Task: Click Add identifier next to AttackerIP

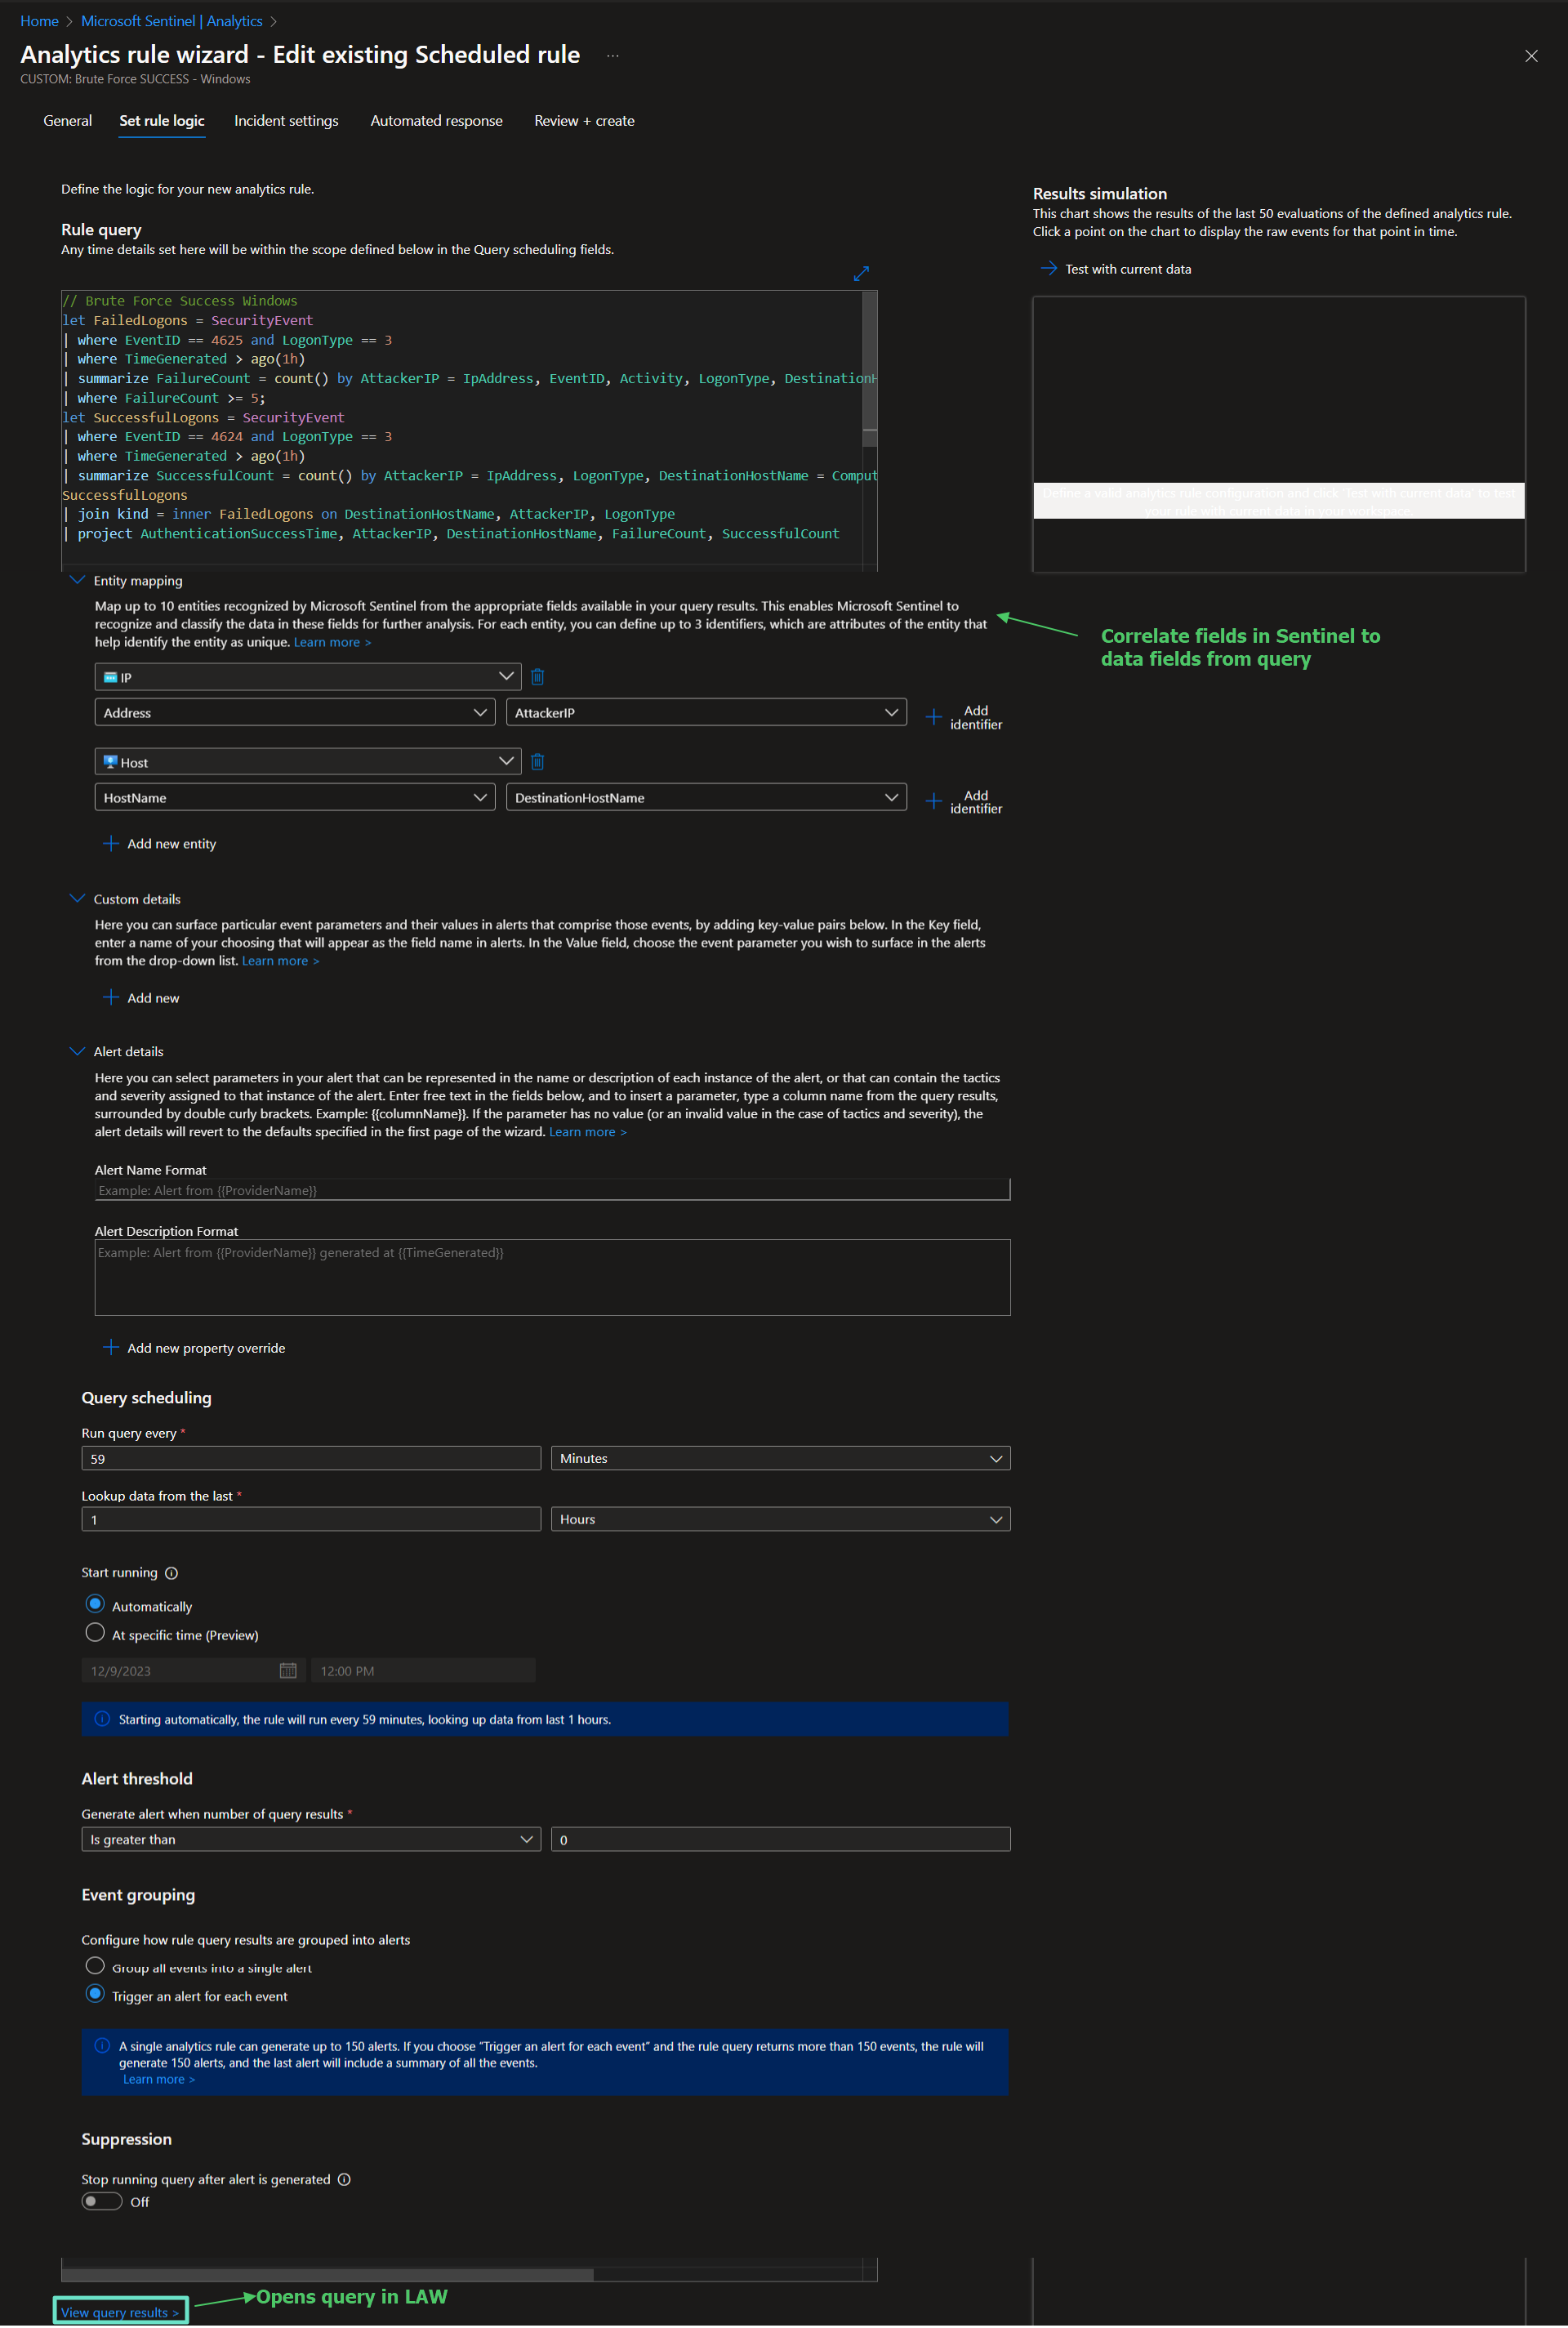Action: [x=964, y=717]
